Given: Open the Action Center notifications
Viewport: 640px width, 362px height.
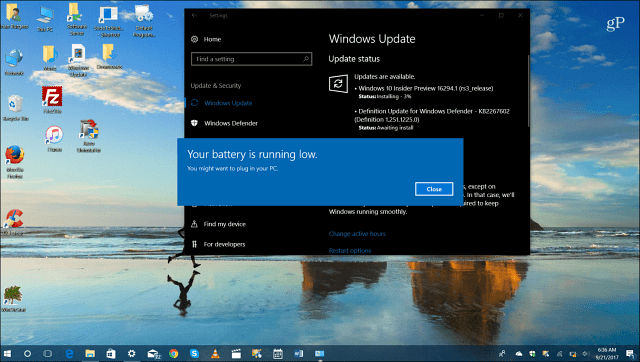Looking at the screenshot, I should click(x=630, y=353).
